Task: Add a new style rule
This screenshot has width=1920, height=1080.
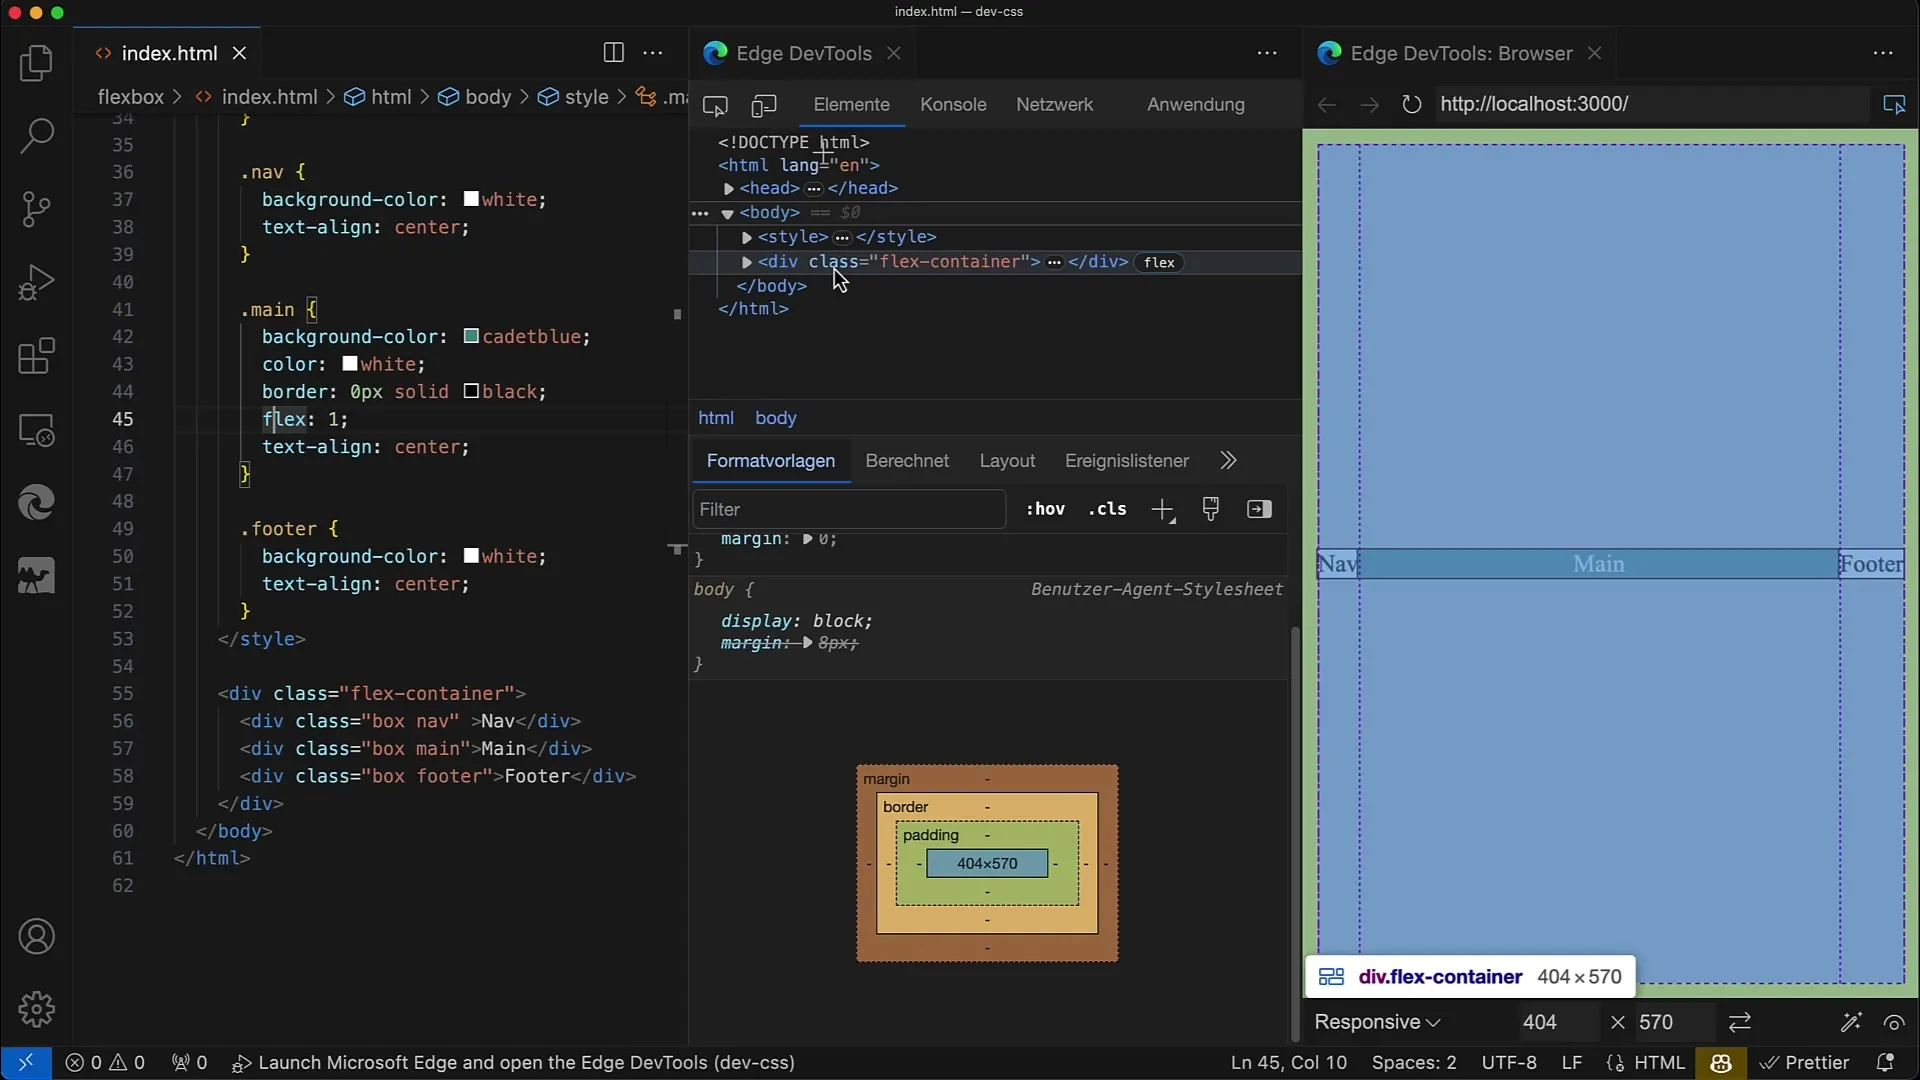Action: coord(1162,510)
